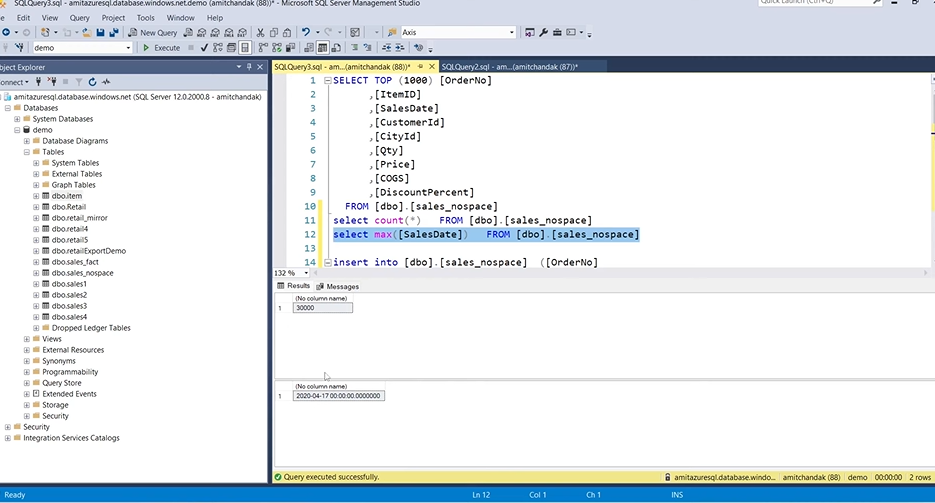The height and width of the screenshot is (503, 935).
Task: Open the Help menu
Action: pos(215,18)
